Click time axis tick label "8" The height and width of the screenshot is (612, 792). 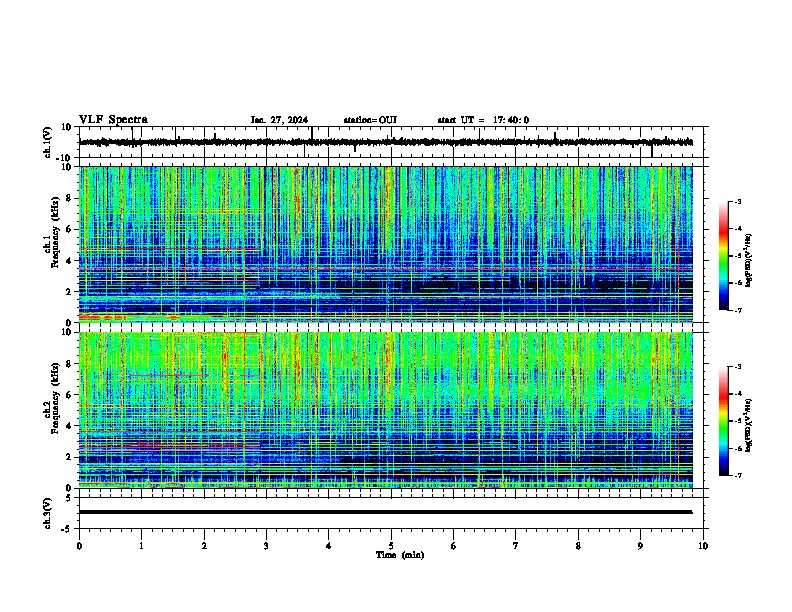point(578,546)
